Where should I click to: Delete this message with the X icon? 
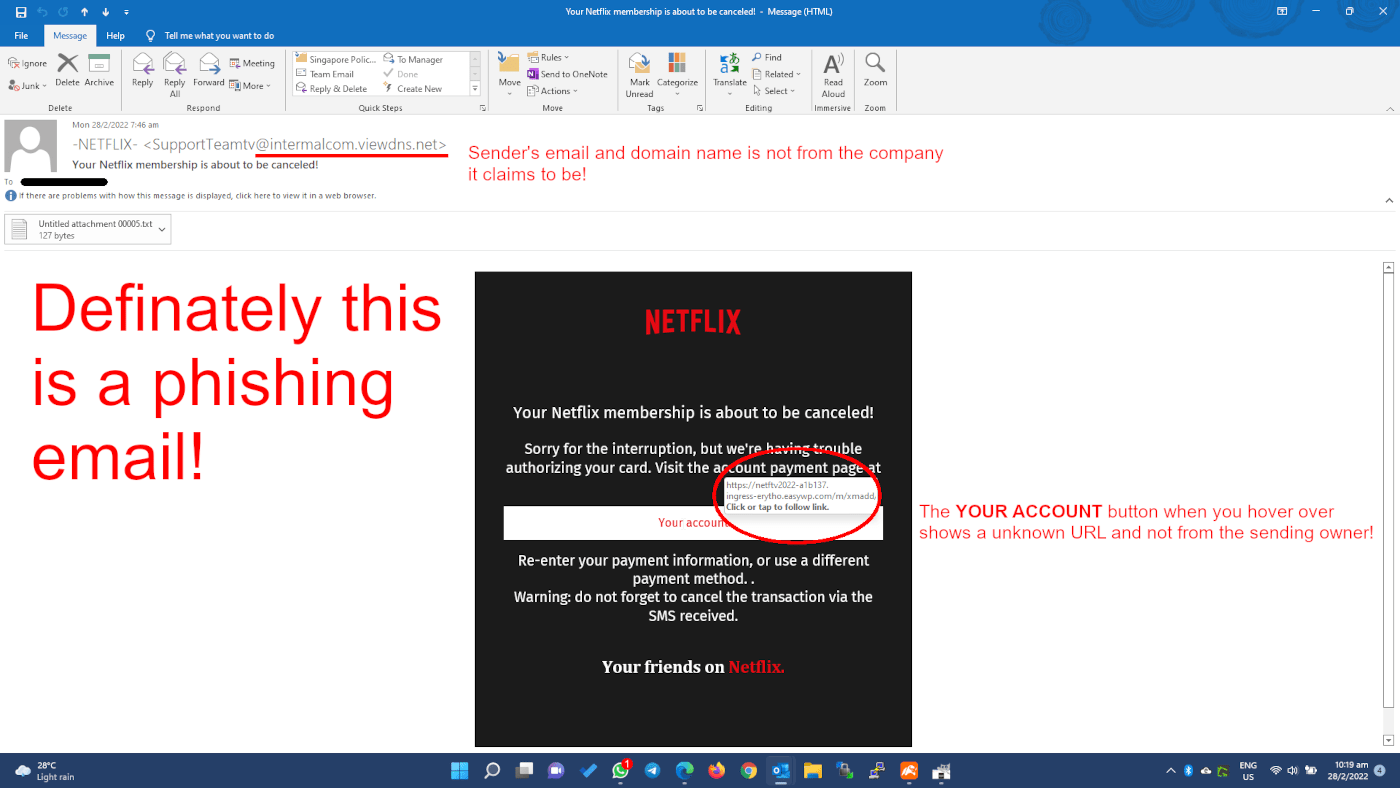pos(67,70)
